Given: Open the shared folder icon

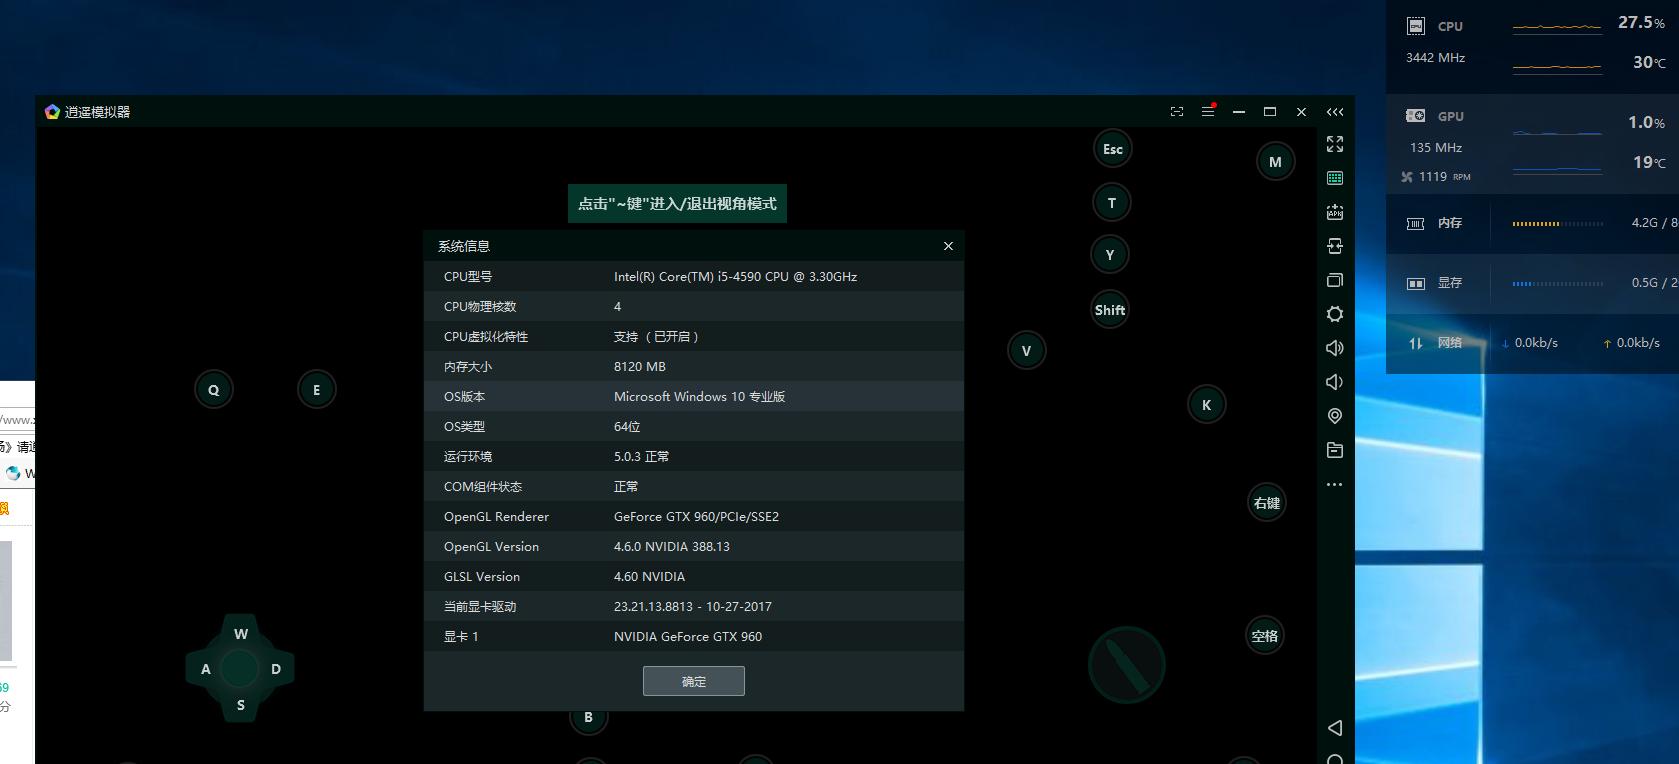Looking at the screenshot, I should coord(1335,450).
